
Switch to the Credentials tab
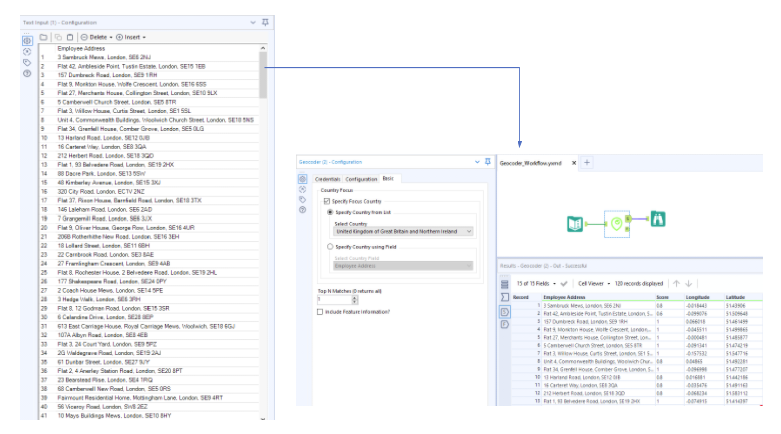click(328, 179)
